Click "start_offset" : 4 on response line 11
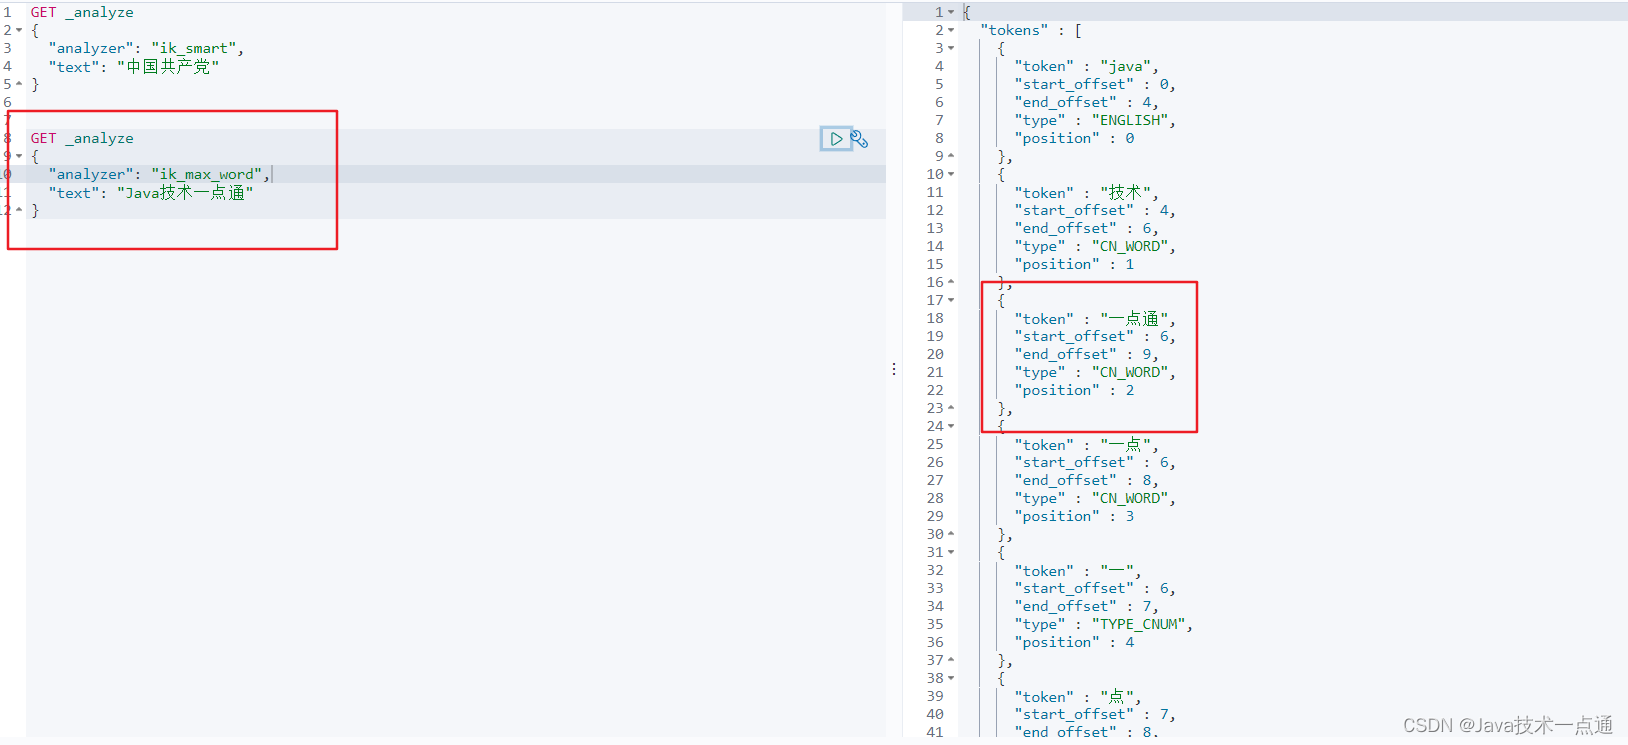Screen dimensions: 1628x745 (x=1095, y=210)
